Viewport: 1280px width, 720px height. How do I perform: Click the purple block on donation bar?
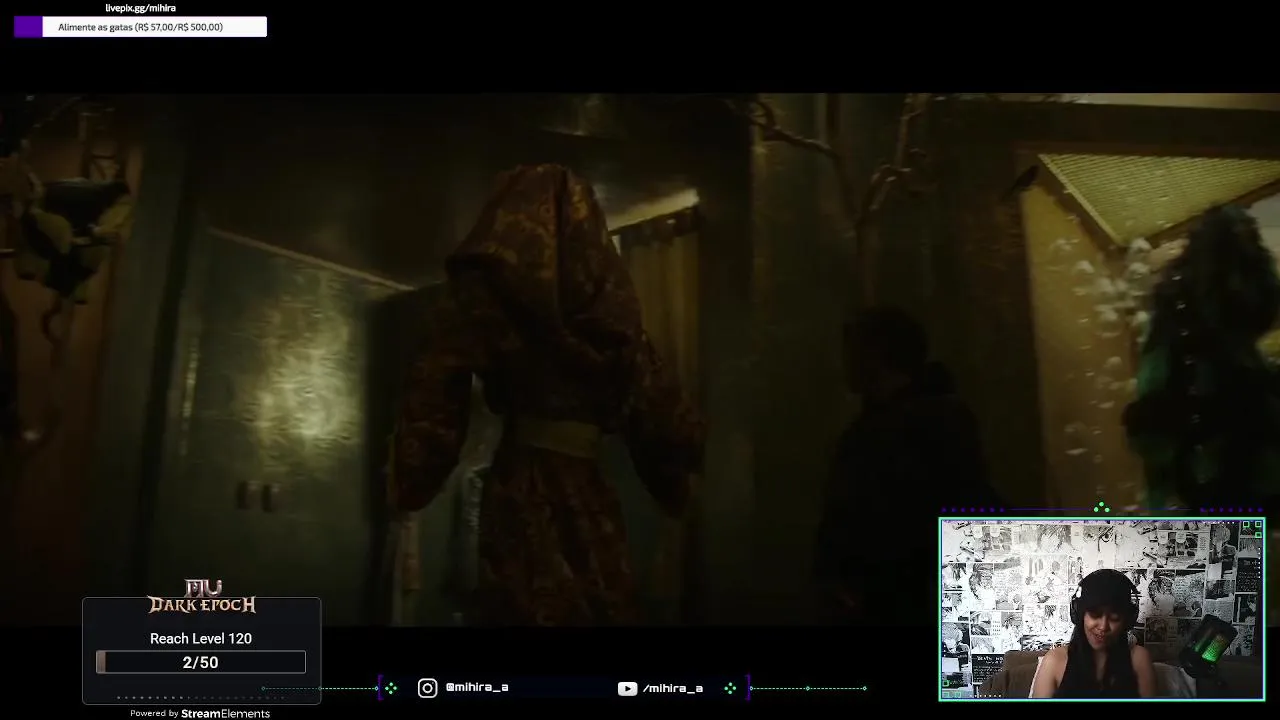[28, 27]
